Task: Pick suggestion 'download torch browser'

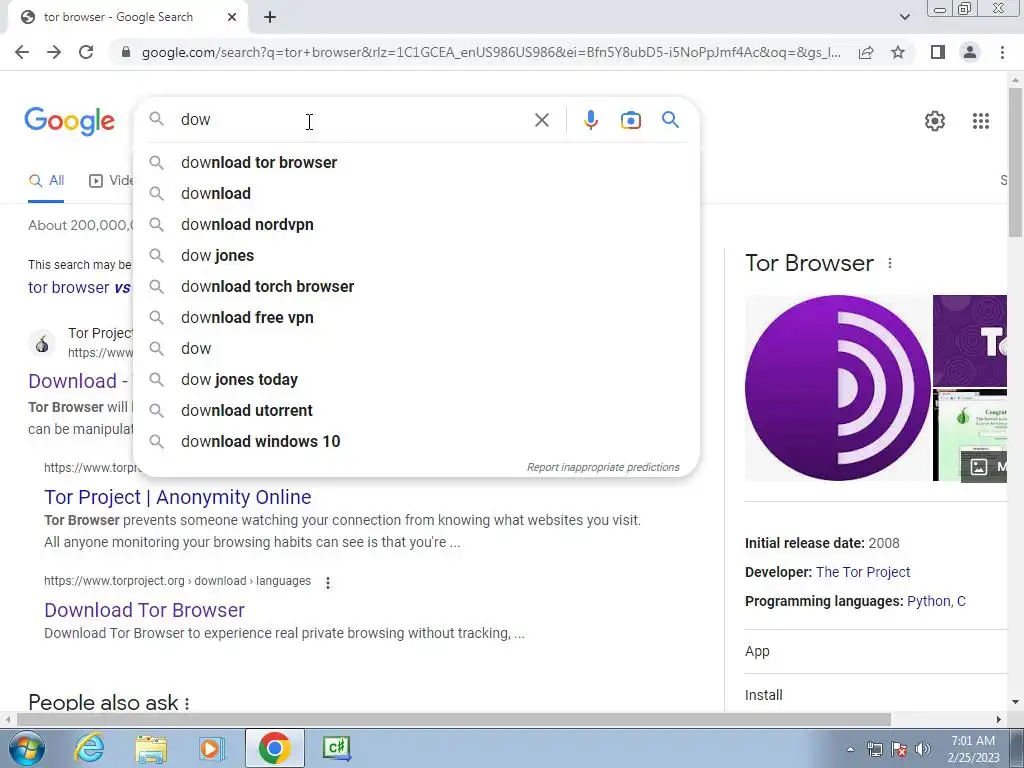Action: [x=416, y=286]
